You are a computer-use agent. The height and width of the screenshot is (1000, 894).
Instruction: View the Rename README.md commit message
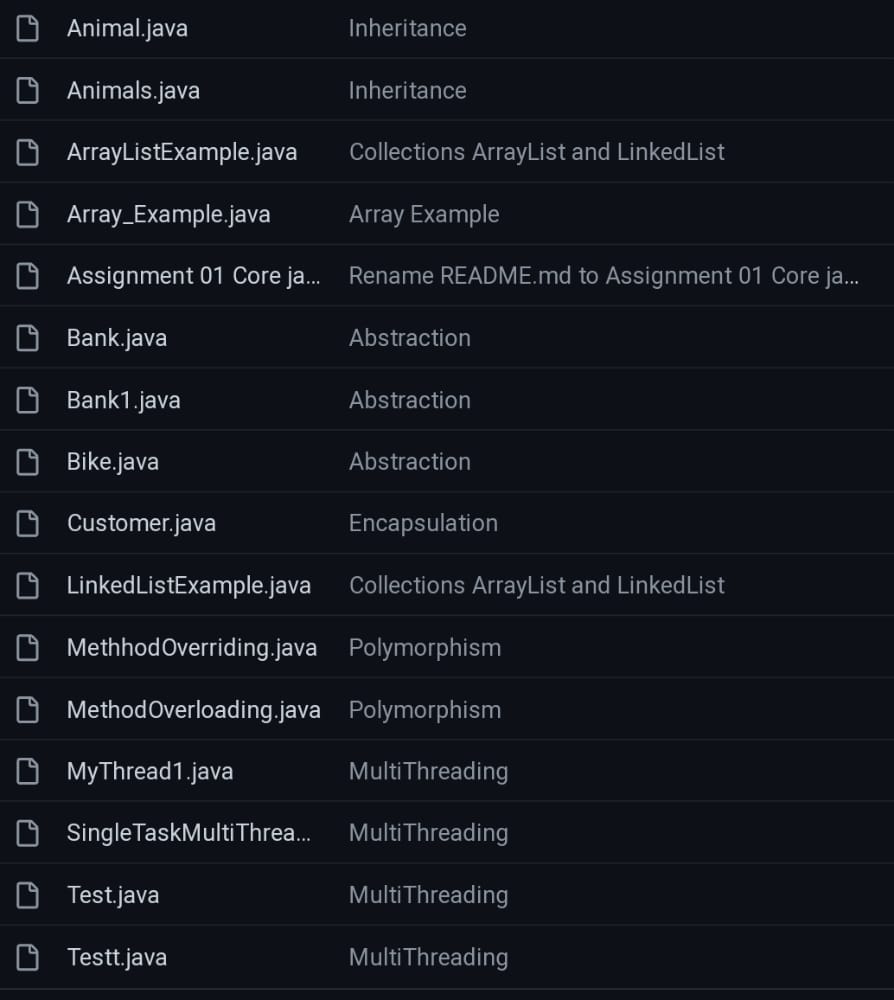[604, 276]
